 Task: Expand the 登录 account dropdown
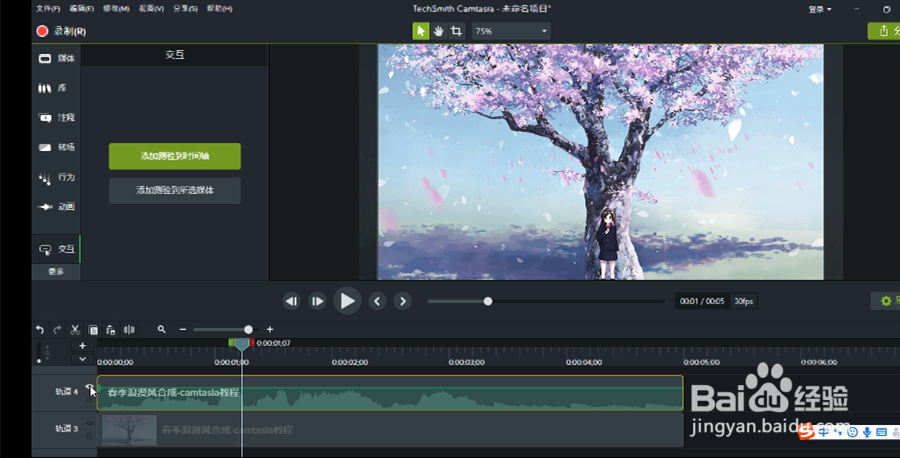pos(820,9)
